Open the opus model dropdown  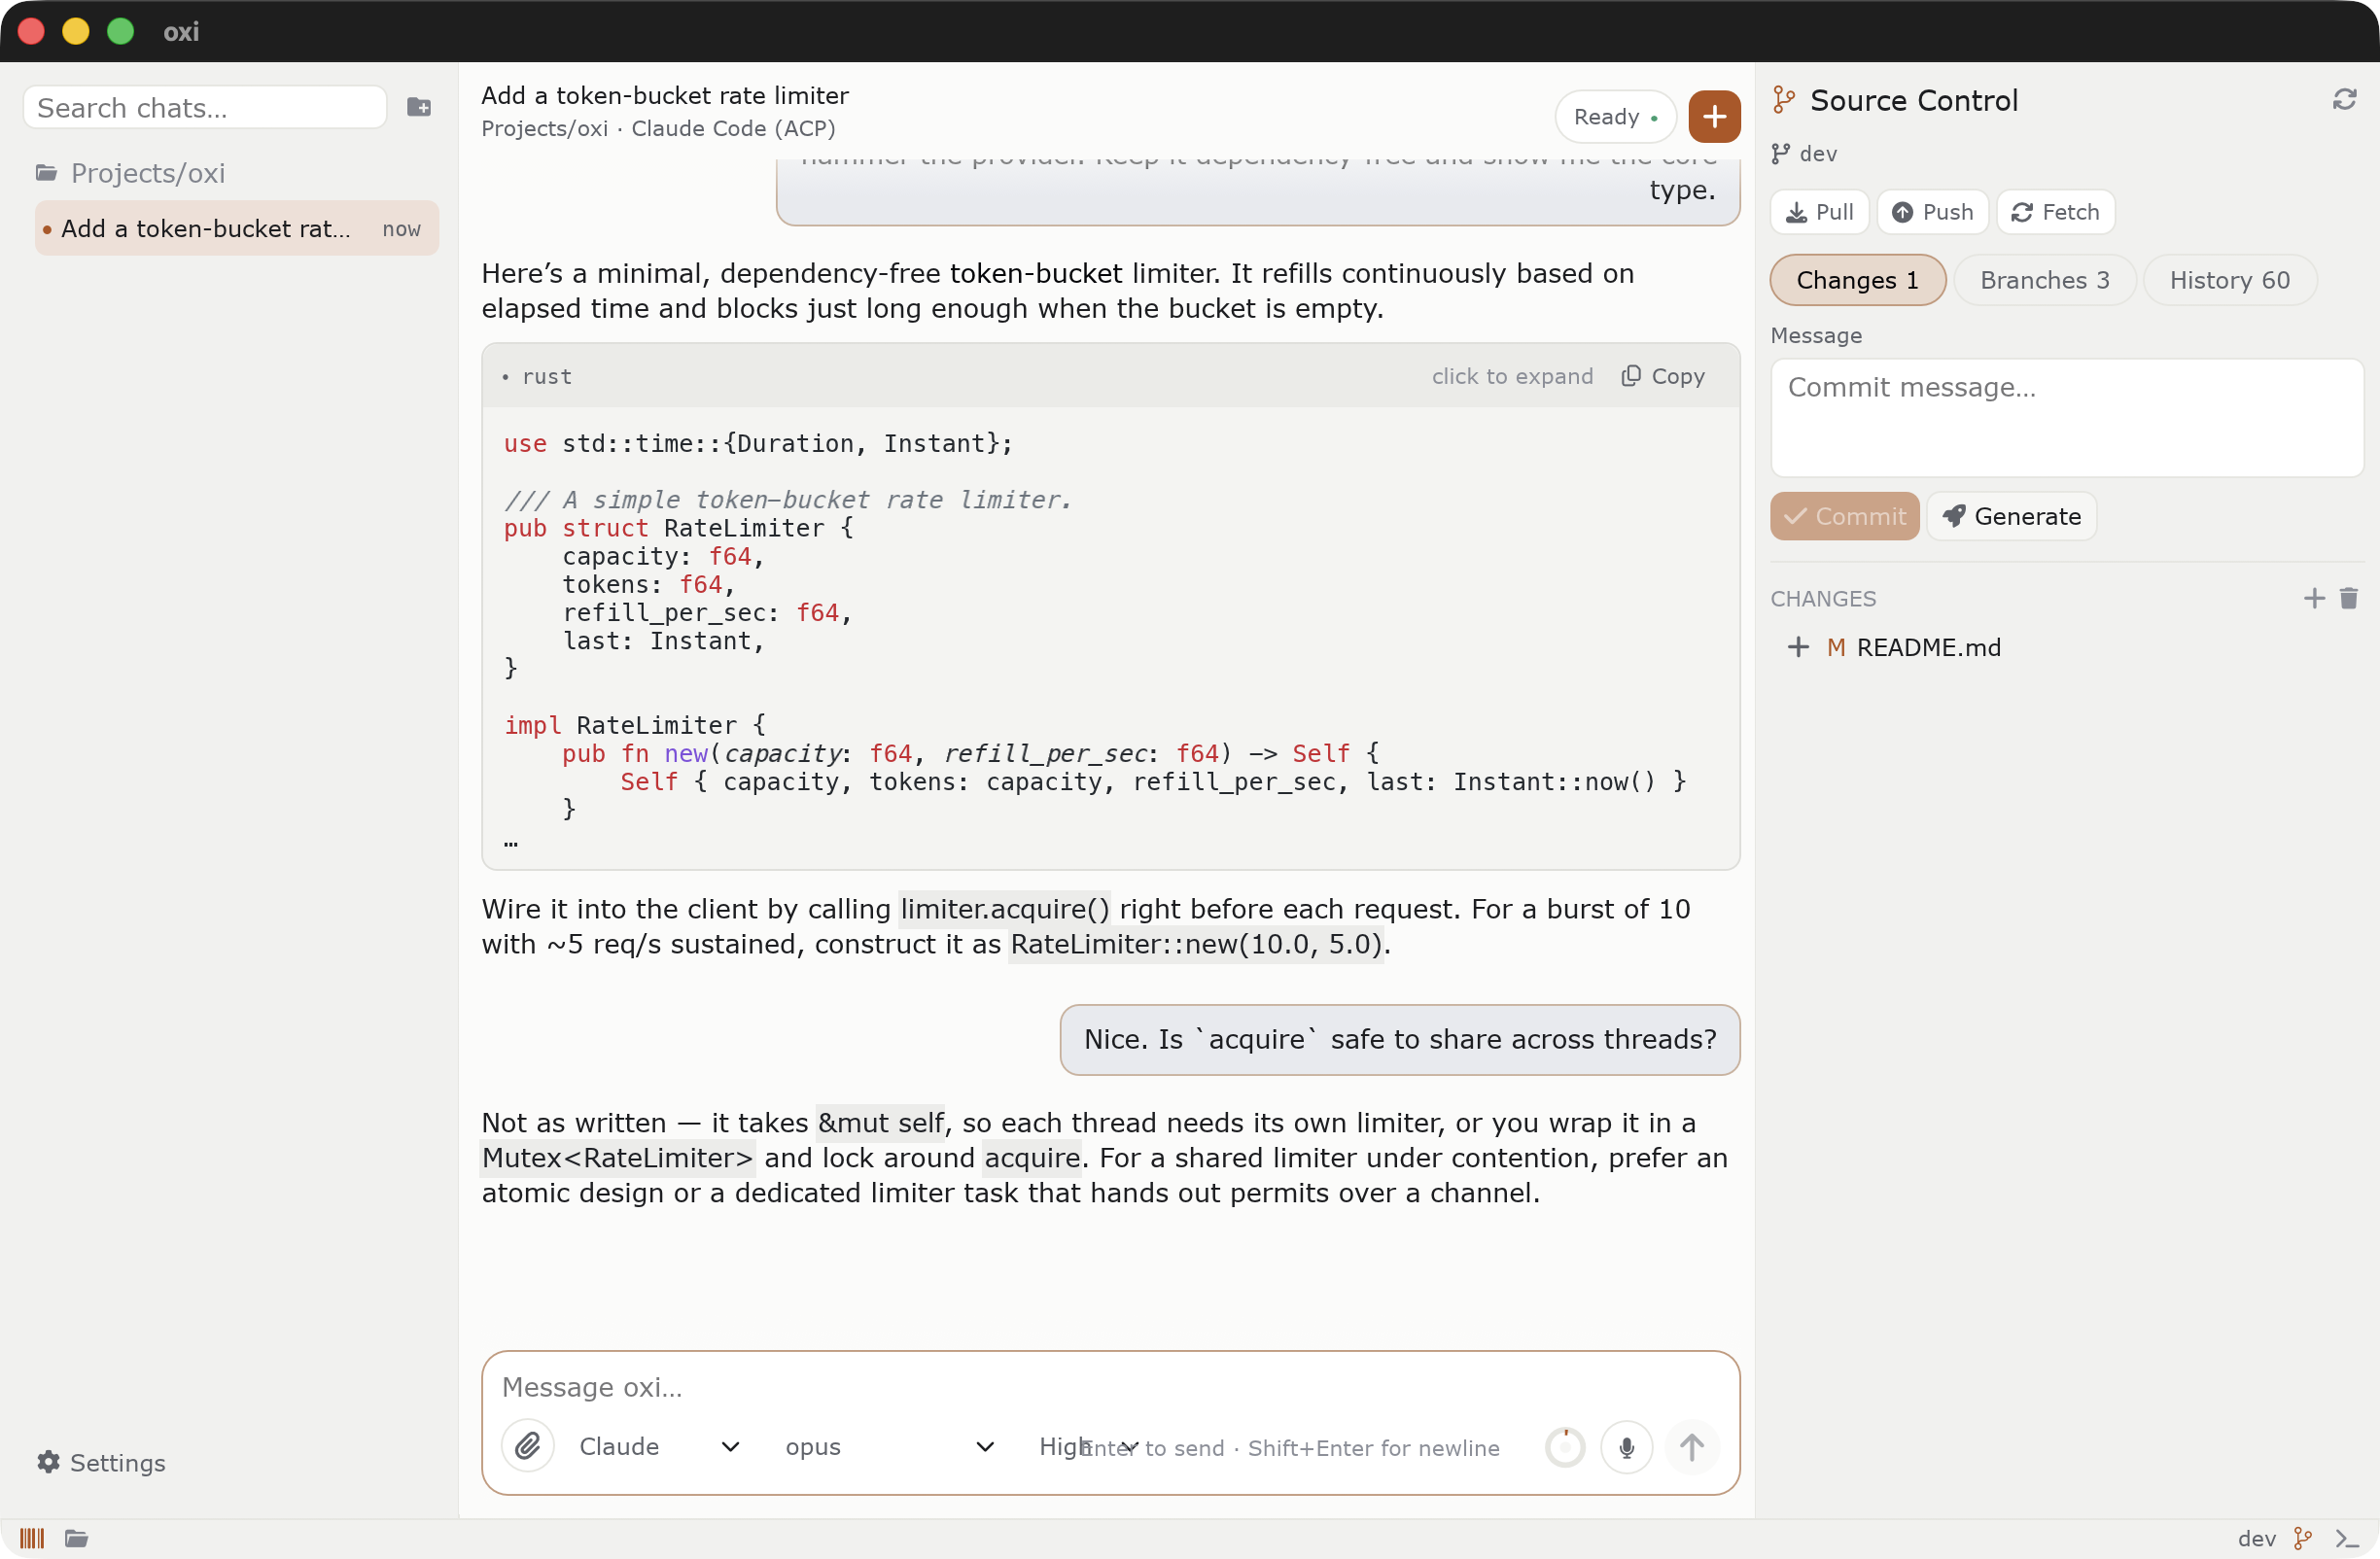click(x=889, y=1446)
